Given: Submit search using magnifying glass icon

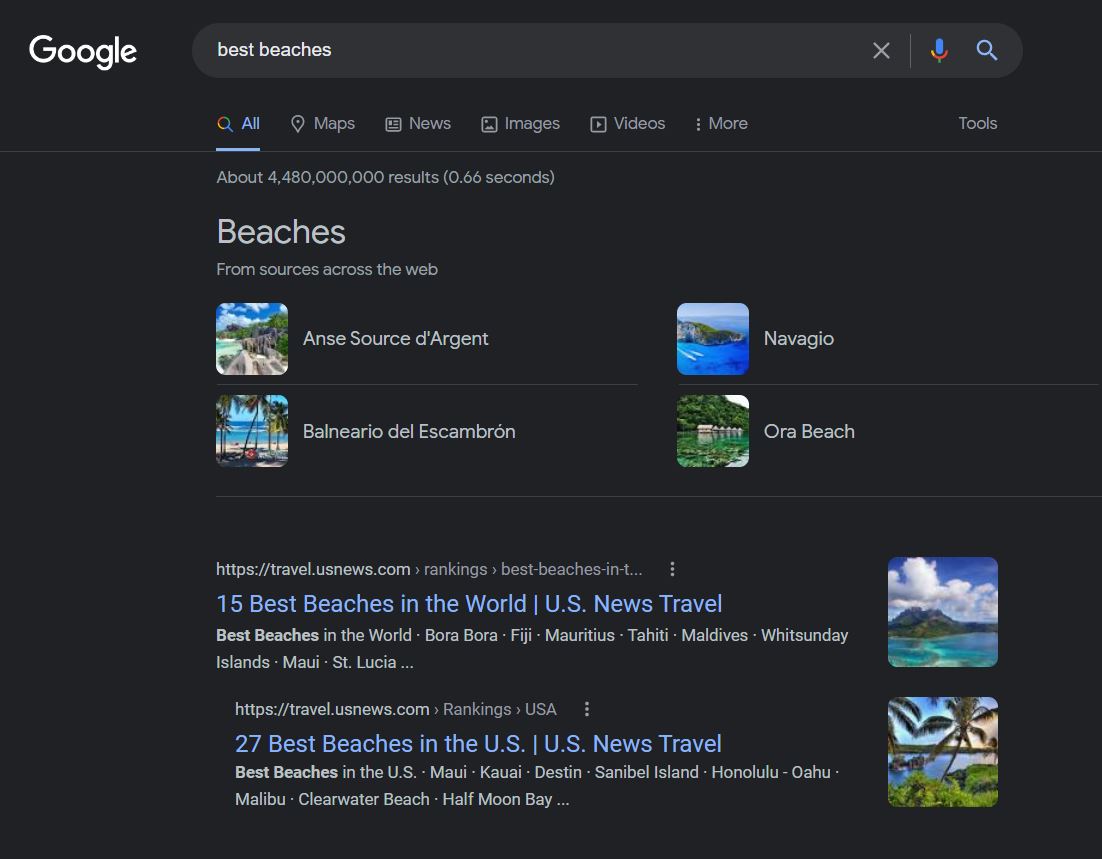Looking at the screenshot, I should 987,50.
